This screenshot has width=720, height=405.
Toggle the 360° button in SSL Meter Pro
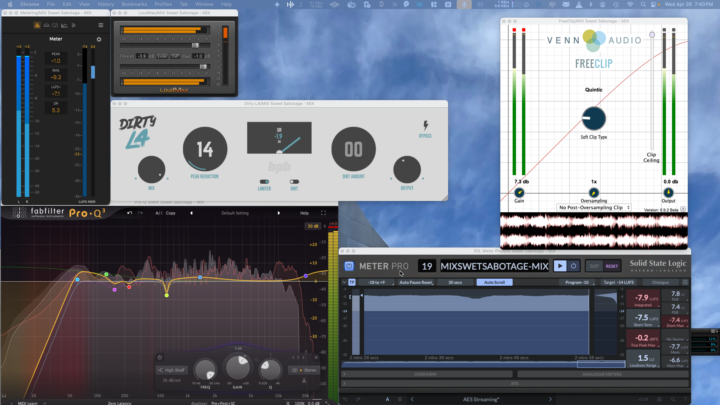(594, 266)
